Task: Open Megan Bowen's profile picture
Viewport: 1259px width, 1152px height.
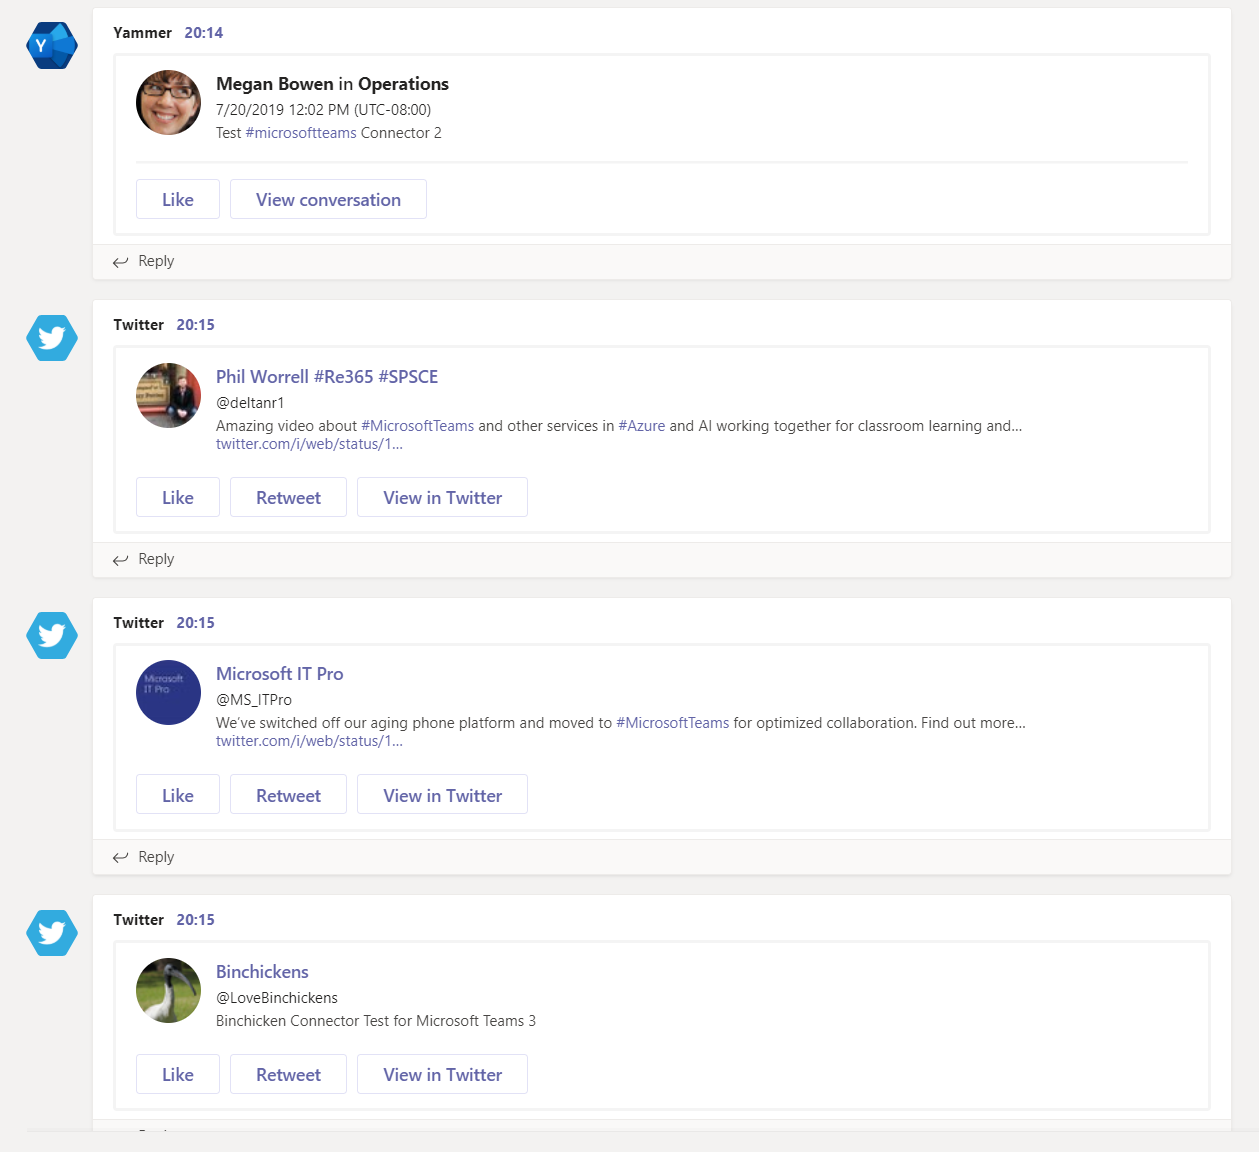Action: coord(168,102)
